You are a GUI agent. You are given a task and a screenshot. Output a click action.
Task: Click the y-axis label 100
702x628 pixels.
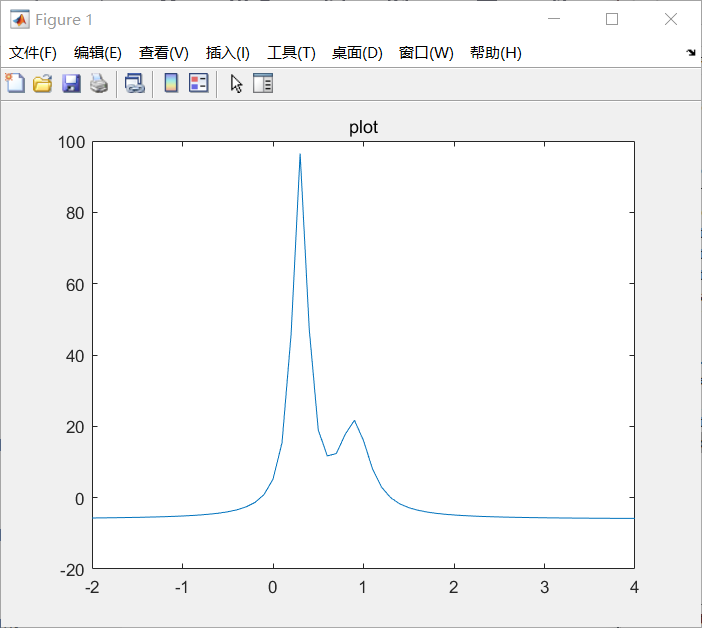coord(71,142)
